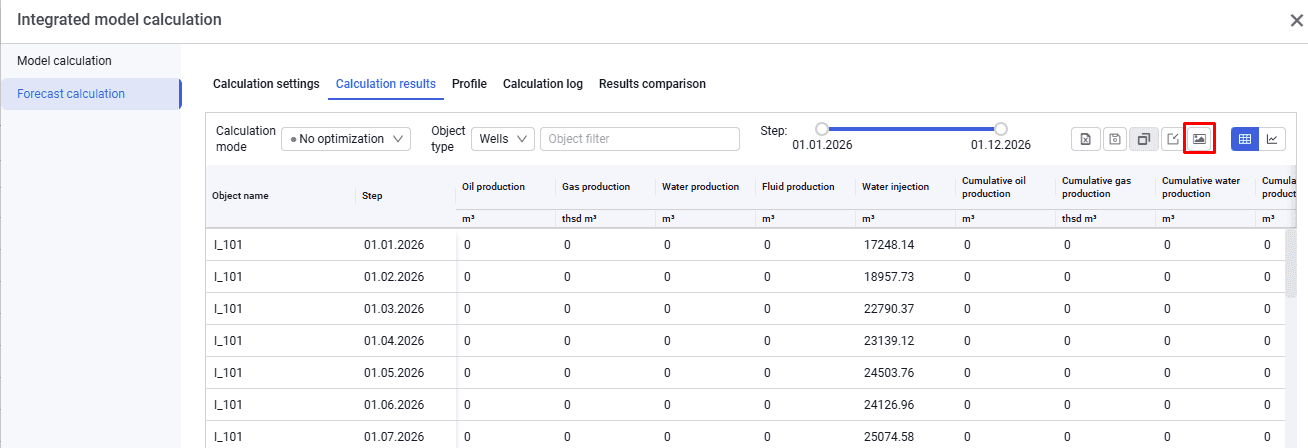1308x448 pixels.
Task: Click step cell 01.02.2026
Action: click(394, 276)
